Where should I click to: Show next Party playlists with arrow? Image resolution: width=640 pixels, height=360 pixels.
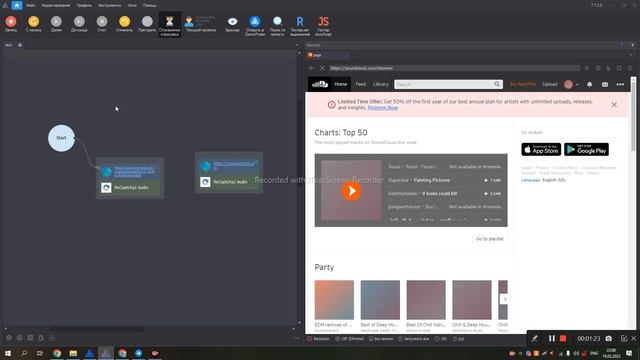pyautogui.click(x=504, y=299)
